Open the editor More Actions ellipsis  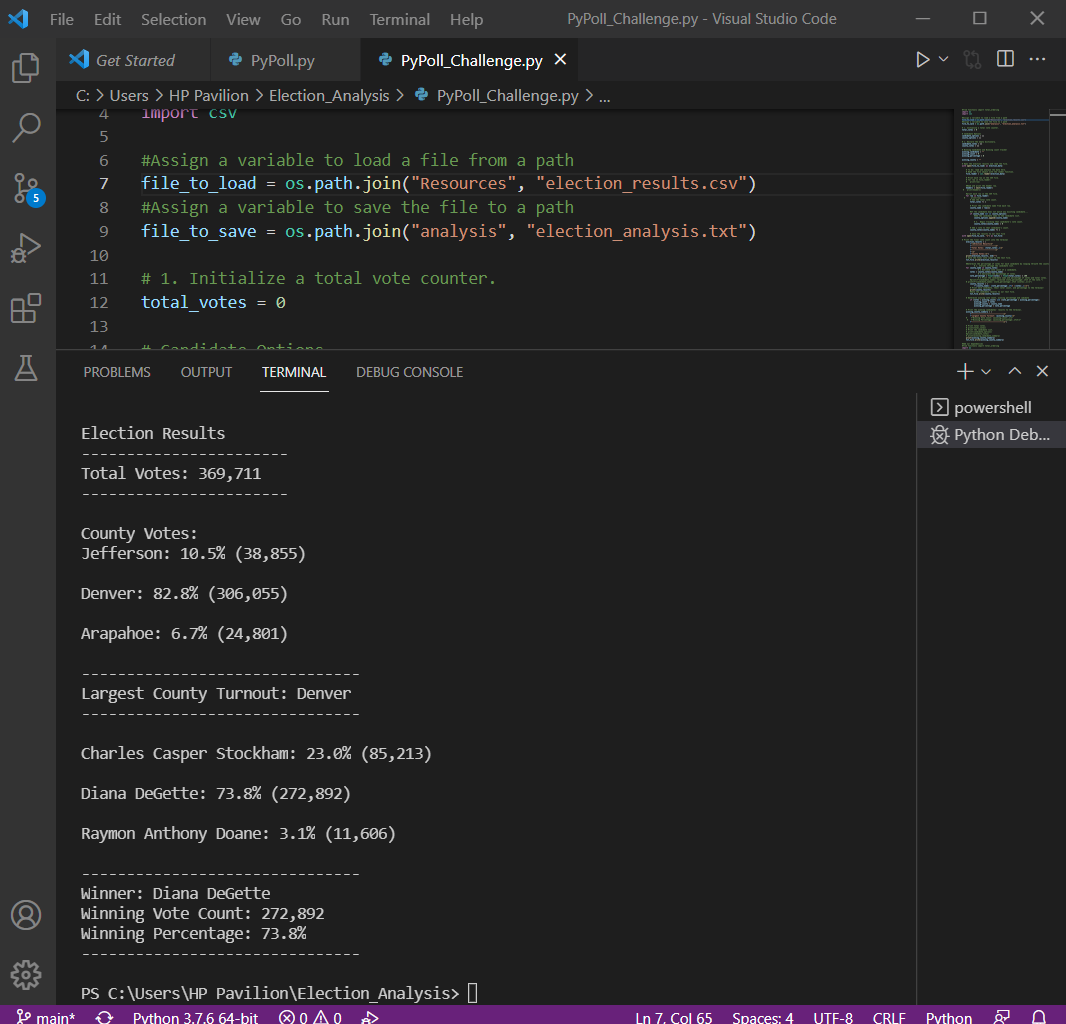pyautogui.click(x=1037, y=60)
